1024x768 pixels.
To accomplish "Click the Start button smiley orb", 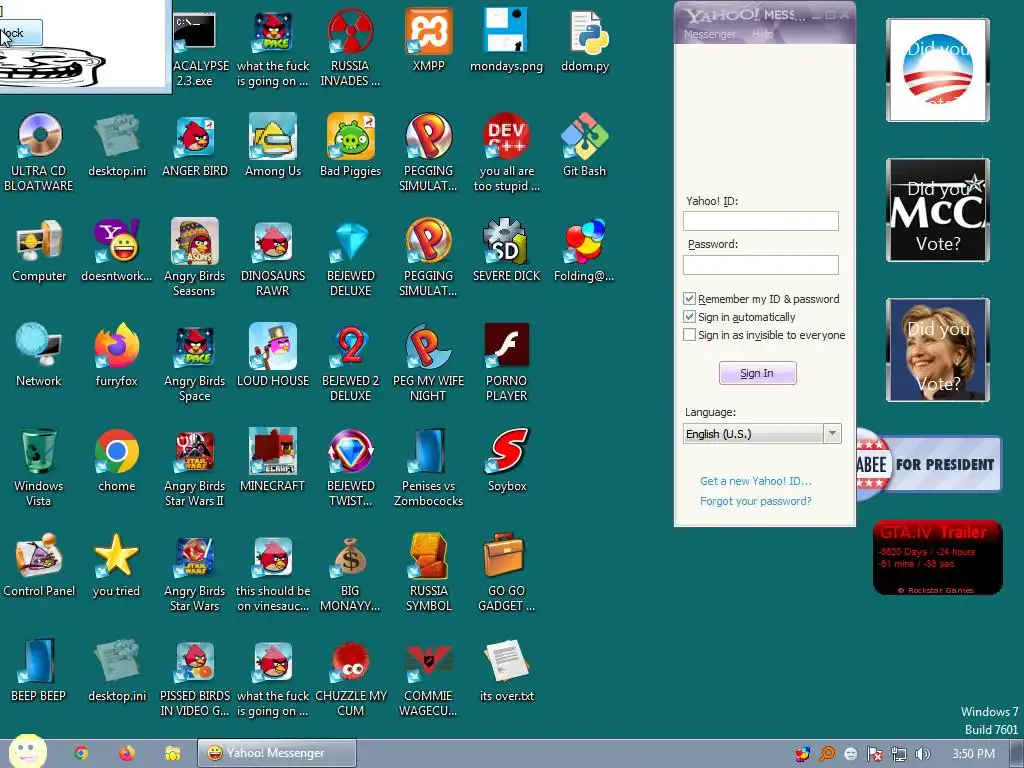I will tap(27, 752).
